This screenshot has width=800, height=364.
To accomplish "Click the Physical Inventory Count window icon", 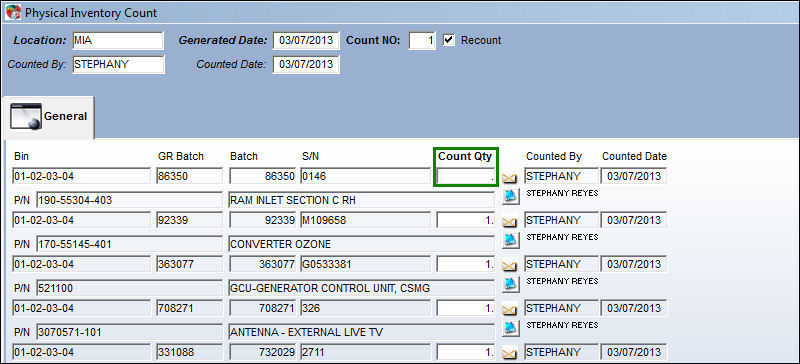I will coord(13,12).
